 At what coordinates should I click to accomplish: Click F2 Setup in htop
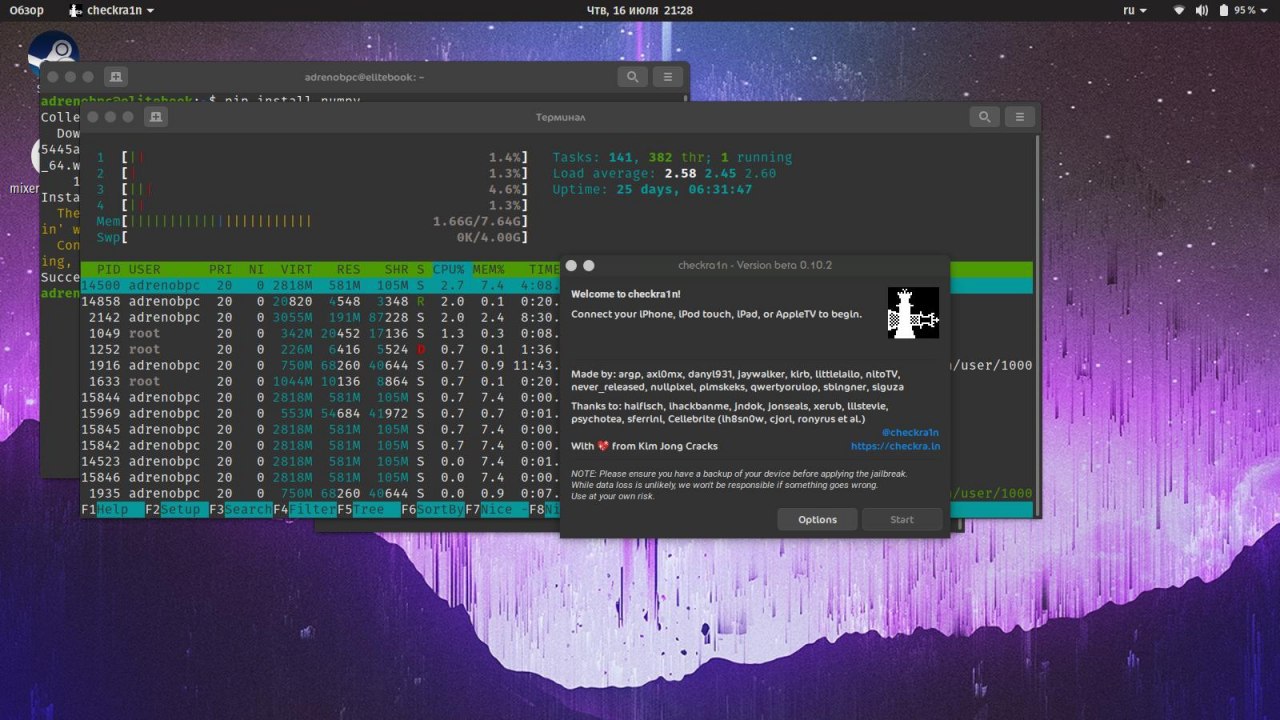pos(176,509)
